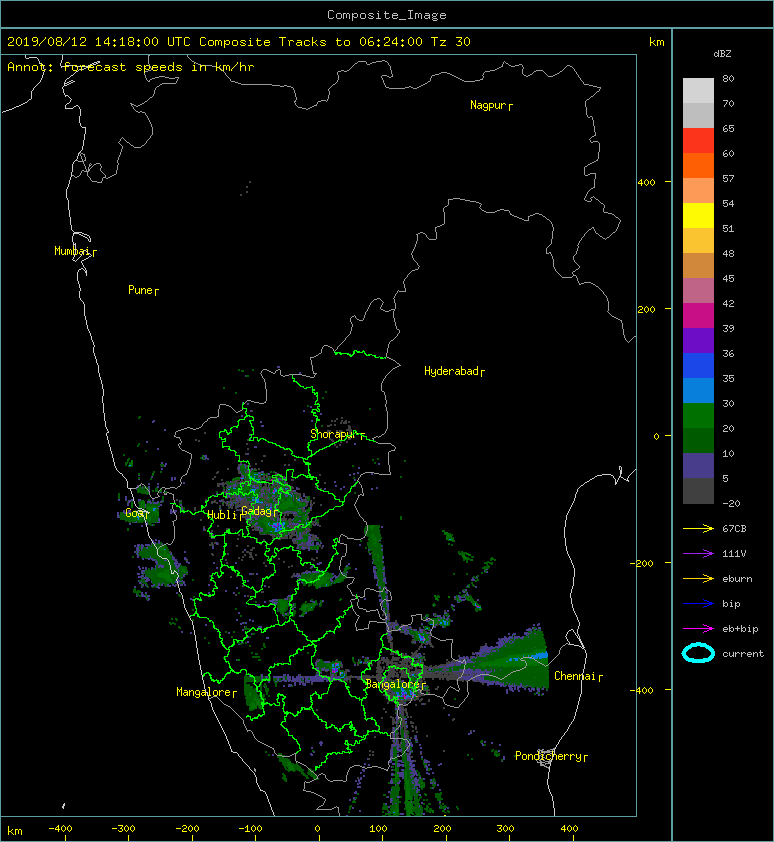Click the current legend label
The height and width of the screenshot is (842, 774).
click(x=743, y=654)
